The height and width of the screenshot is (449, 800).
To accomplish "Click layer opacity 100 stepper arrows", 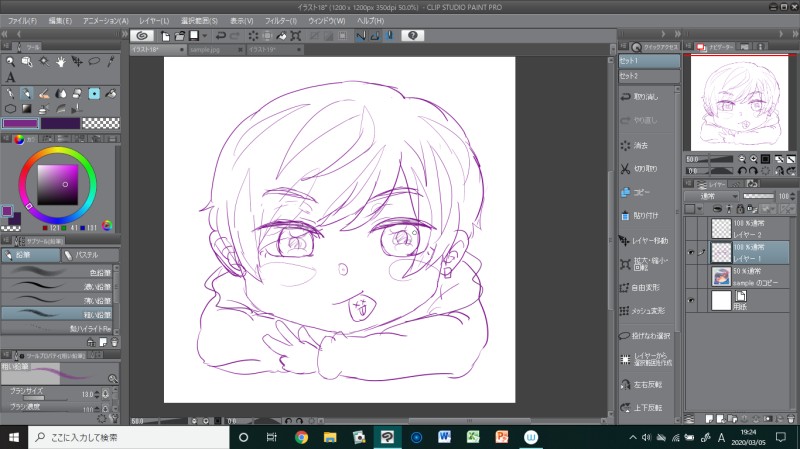I will pos(792,196).
